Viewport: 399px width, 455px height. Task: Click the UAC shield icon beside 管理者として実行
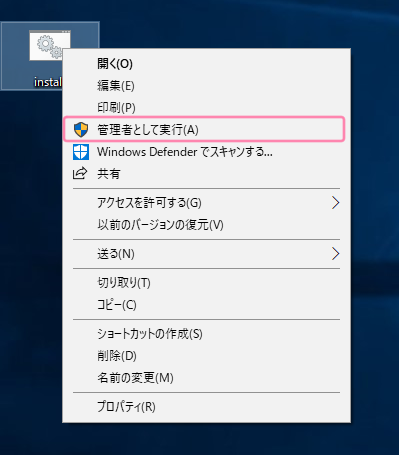(x=81, y=129)
